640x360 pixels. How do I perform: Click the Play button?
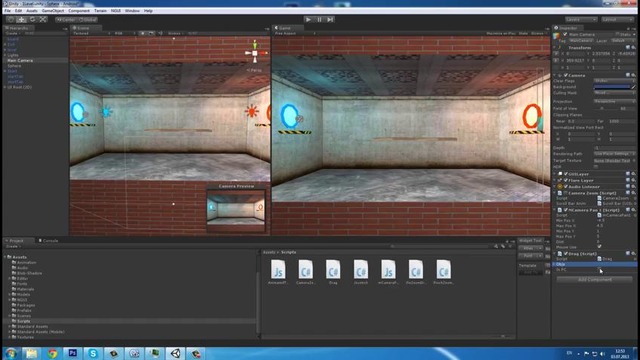[309, 19]
